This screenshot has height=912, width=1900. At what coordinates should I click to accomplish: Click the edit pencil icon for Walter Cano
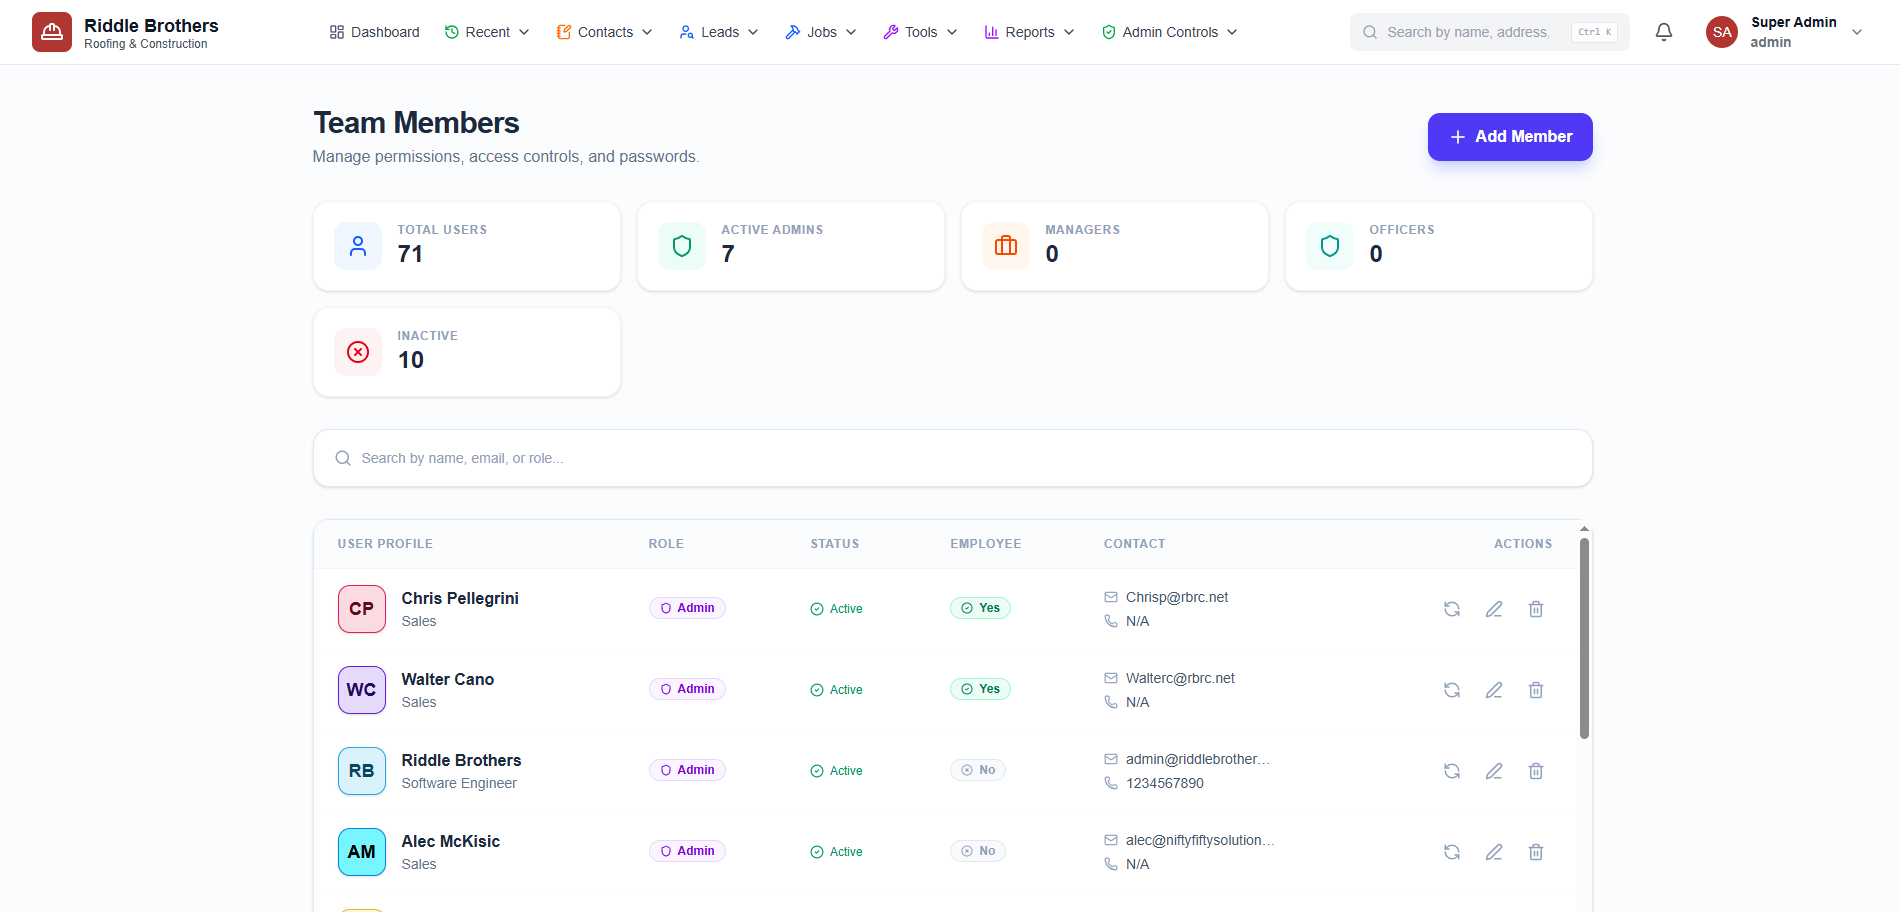[1494, 689]
